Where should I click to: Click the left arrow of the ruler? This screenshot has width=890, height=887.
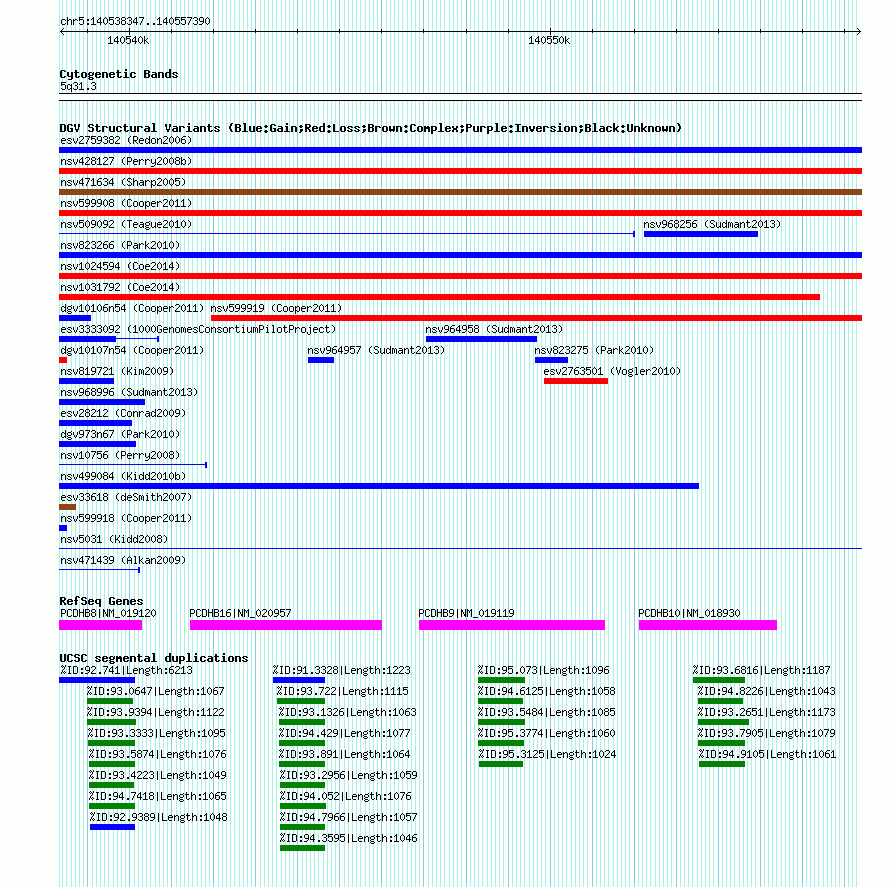62,32
